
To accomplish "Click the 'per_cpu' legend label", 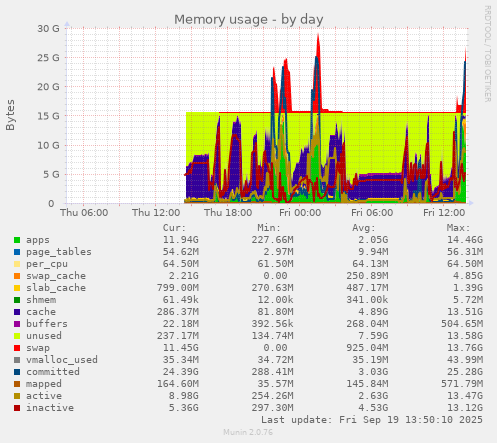I will click(x=47, y=264).
